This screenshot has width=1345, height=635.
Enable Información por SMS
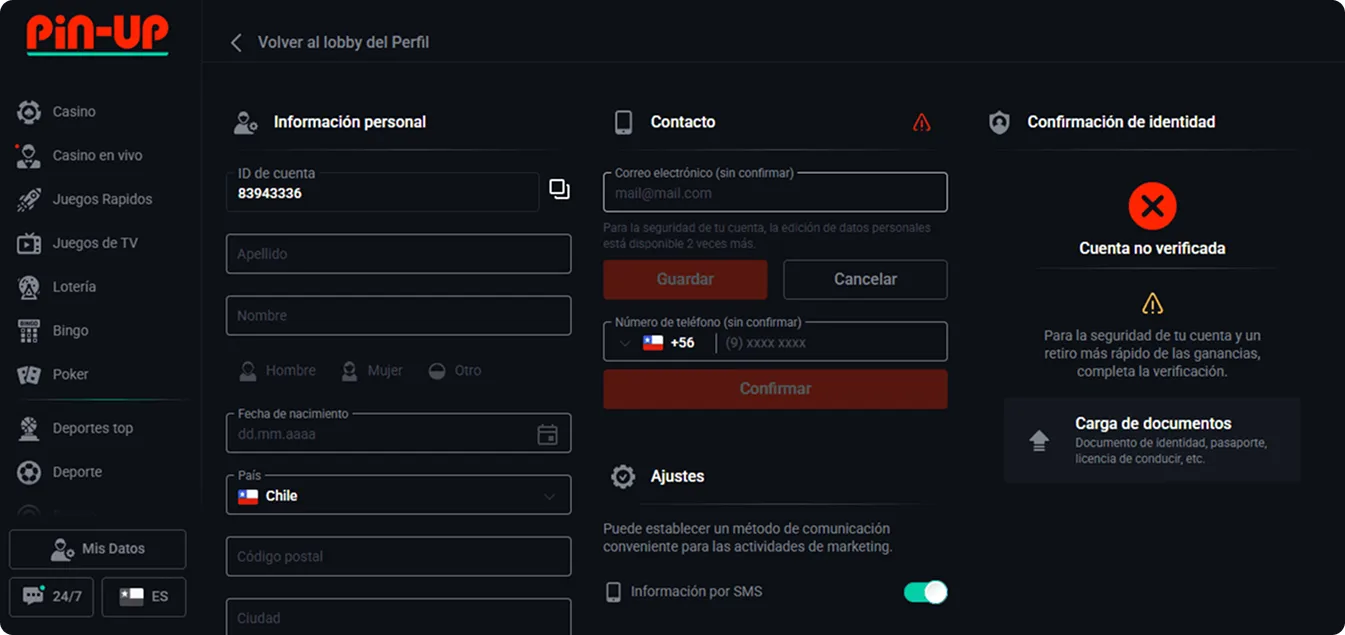coord(925,592)
